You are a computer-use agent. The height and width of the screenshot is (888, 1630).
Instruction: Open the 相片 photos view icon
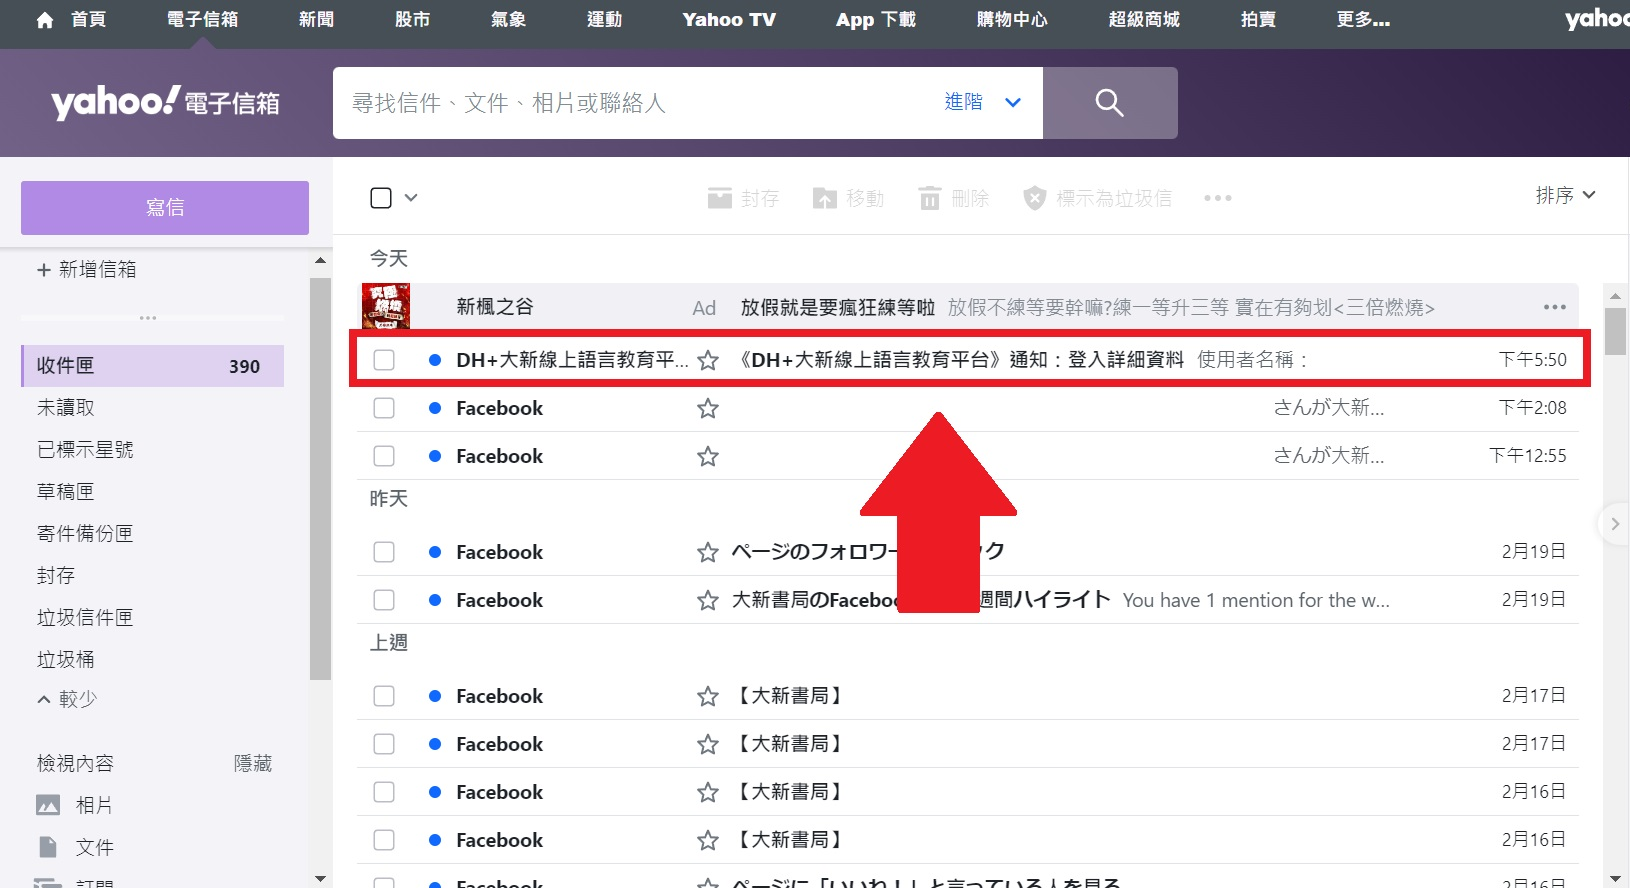48,805
